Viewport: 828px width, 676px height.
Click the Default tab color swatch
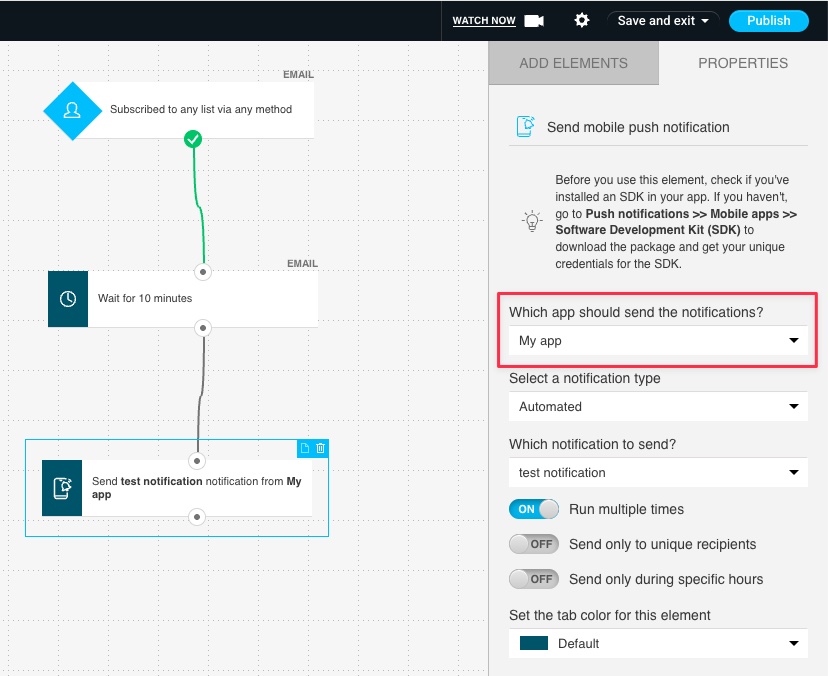[x=534, y=643]
